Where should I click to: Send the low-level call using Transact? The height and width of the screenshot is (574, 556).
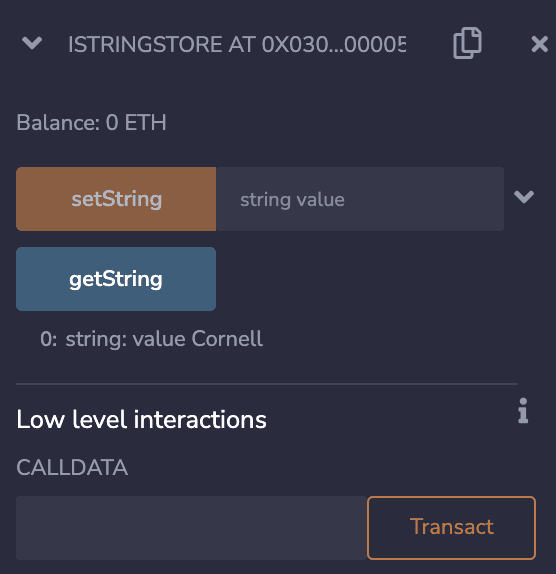pos(451,528)
